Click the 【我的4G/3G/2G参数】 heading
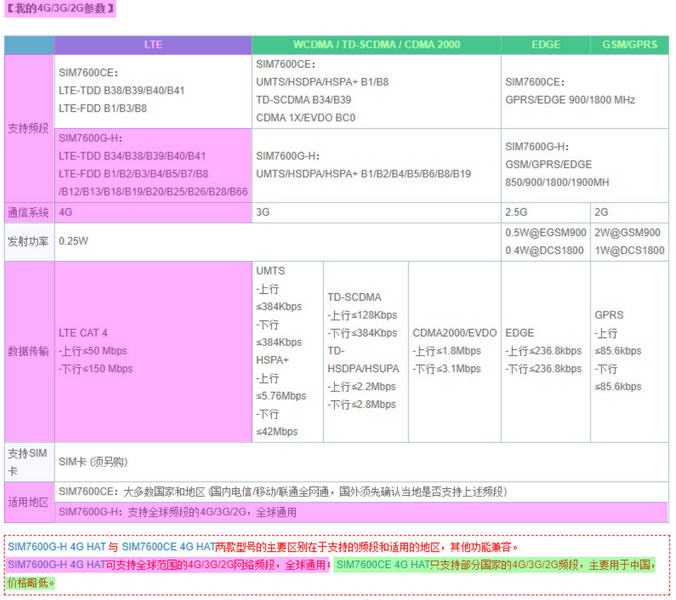 tap(60, 9)
